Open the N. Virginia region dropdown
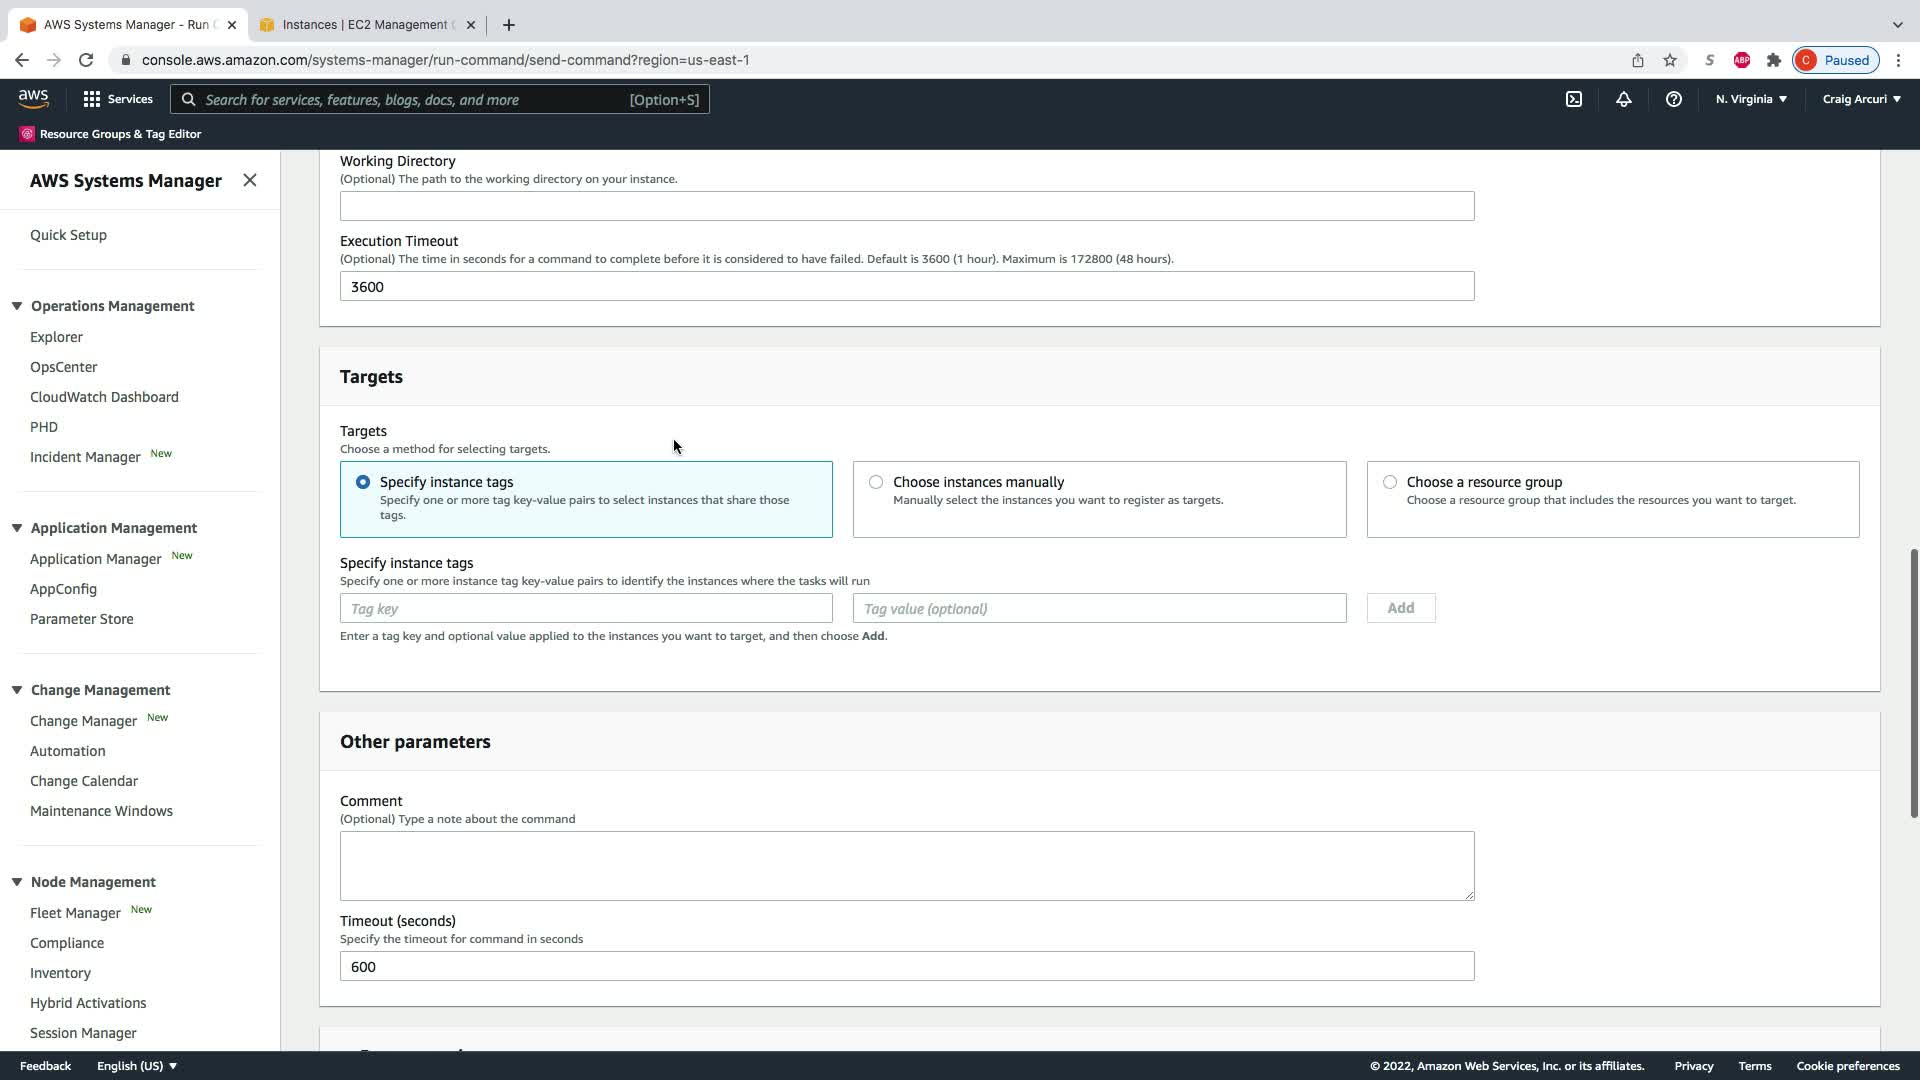This screenshot has height=1080, width=1920. coord(1750,99)
